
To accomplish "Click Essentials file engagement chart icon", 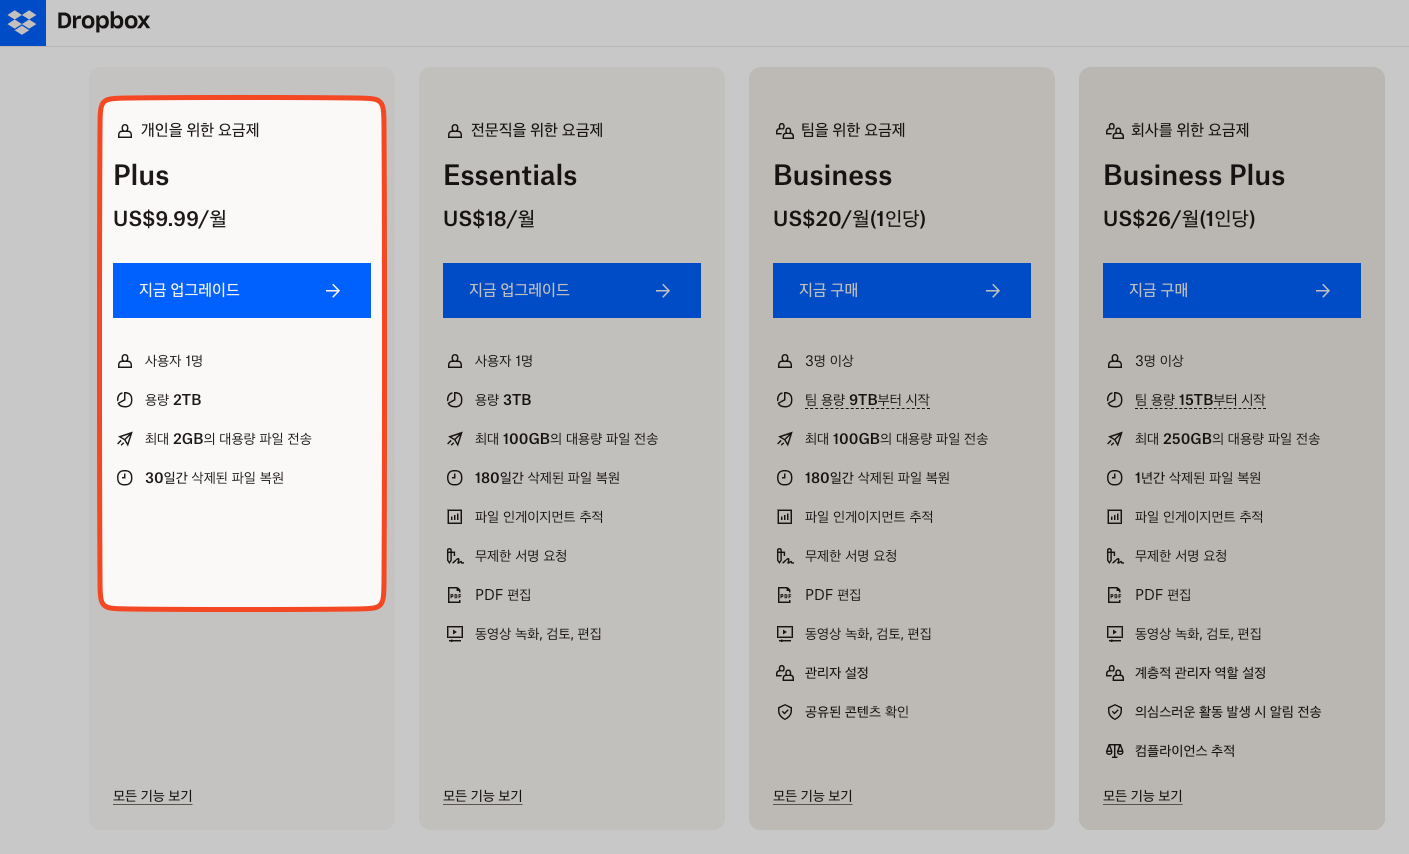I will 455,517.
